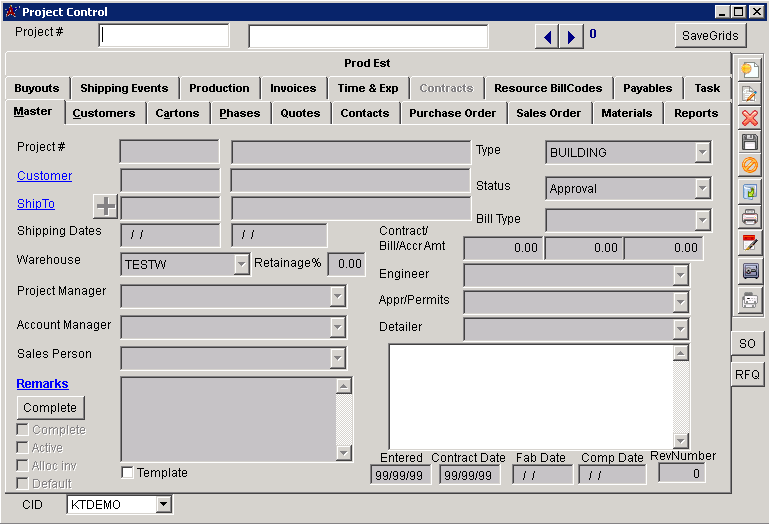
Task: Click the orange cancel circle icon
Action: (x=749, y=166)
